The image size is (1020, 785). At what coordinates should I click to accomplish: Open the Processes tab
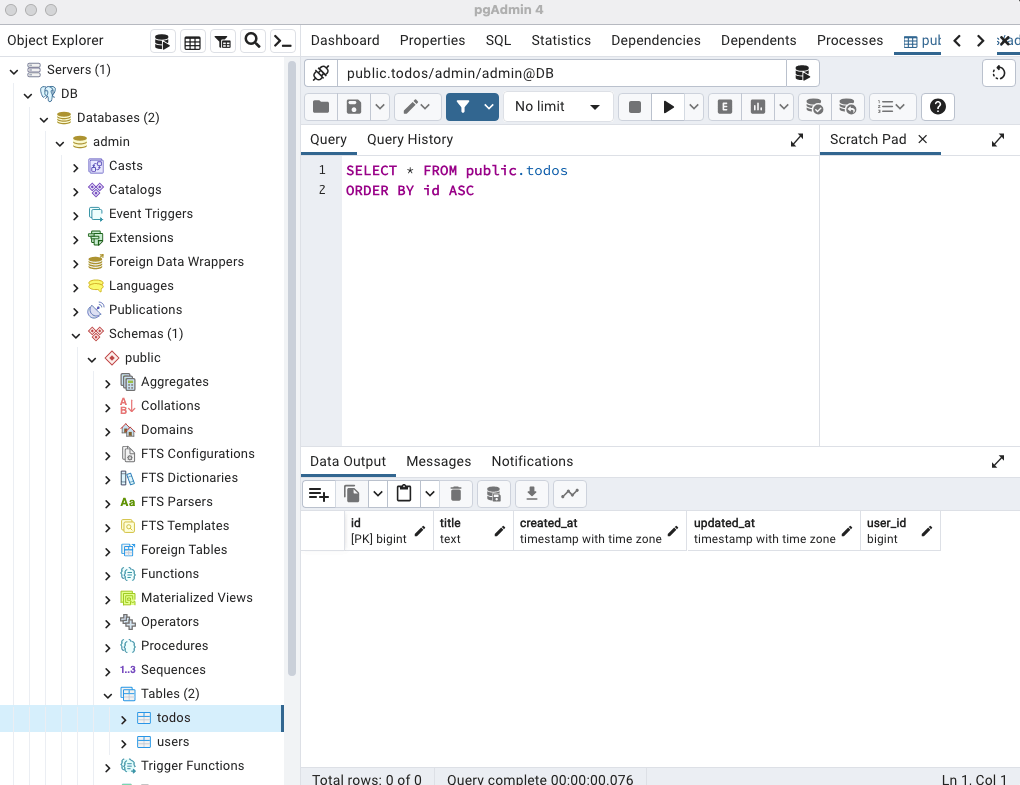pyautogui.click(x=850, y=40)
